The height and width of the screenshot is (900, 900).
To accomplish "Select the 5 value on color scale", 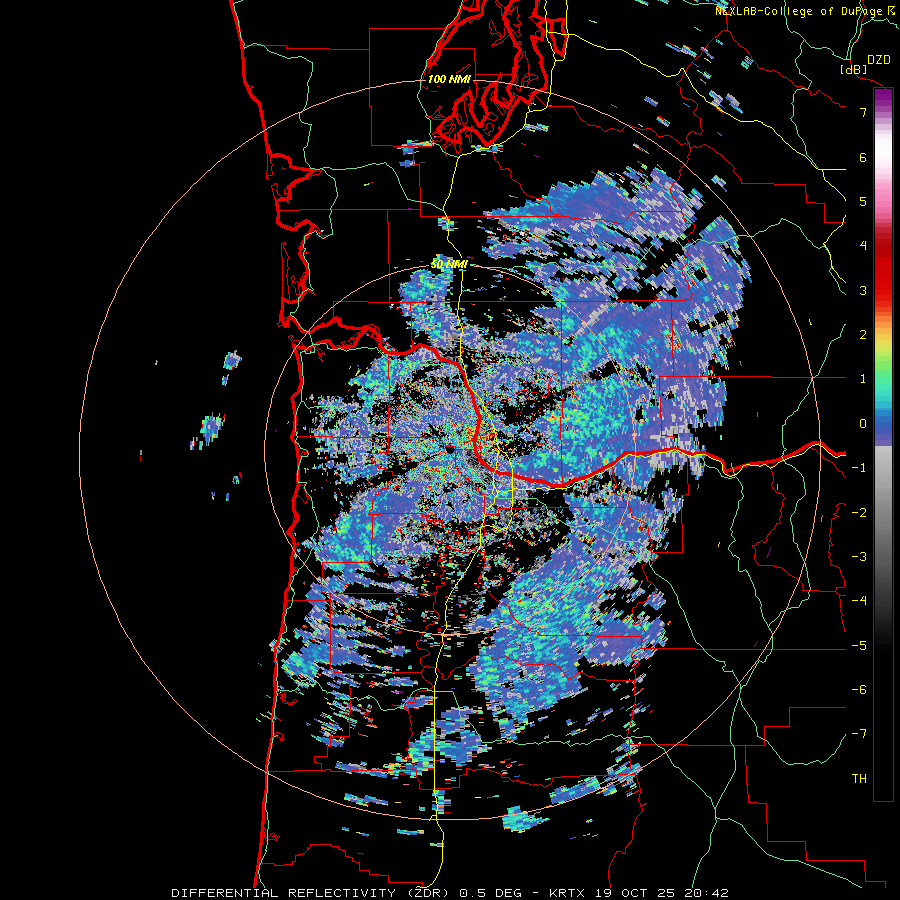I will [863, 201].
